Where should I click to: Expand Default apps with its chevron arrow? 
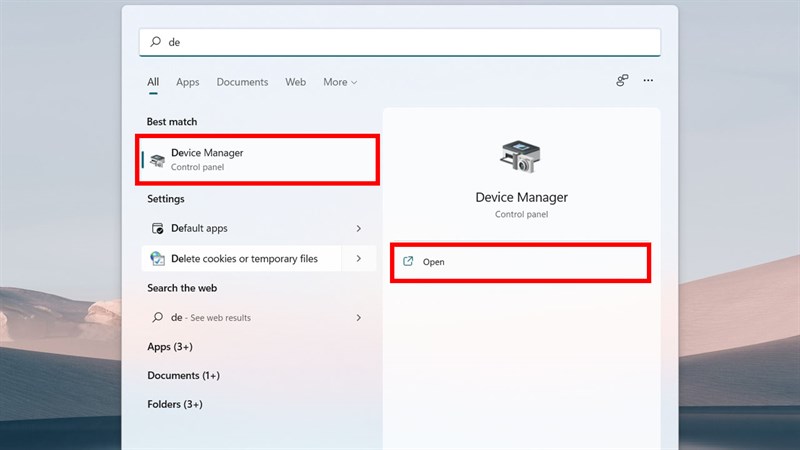358,229
